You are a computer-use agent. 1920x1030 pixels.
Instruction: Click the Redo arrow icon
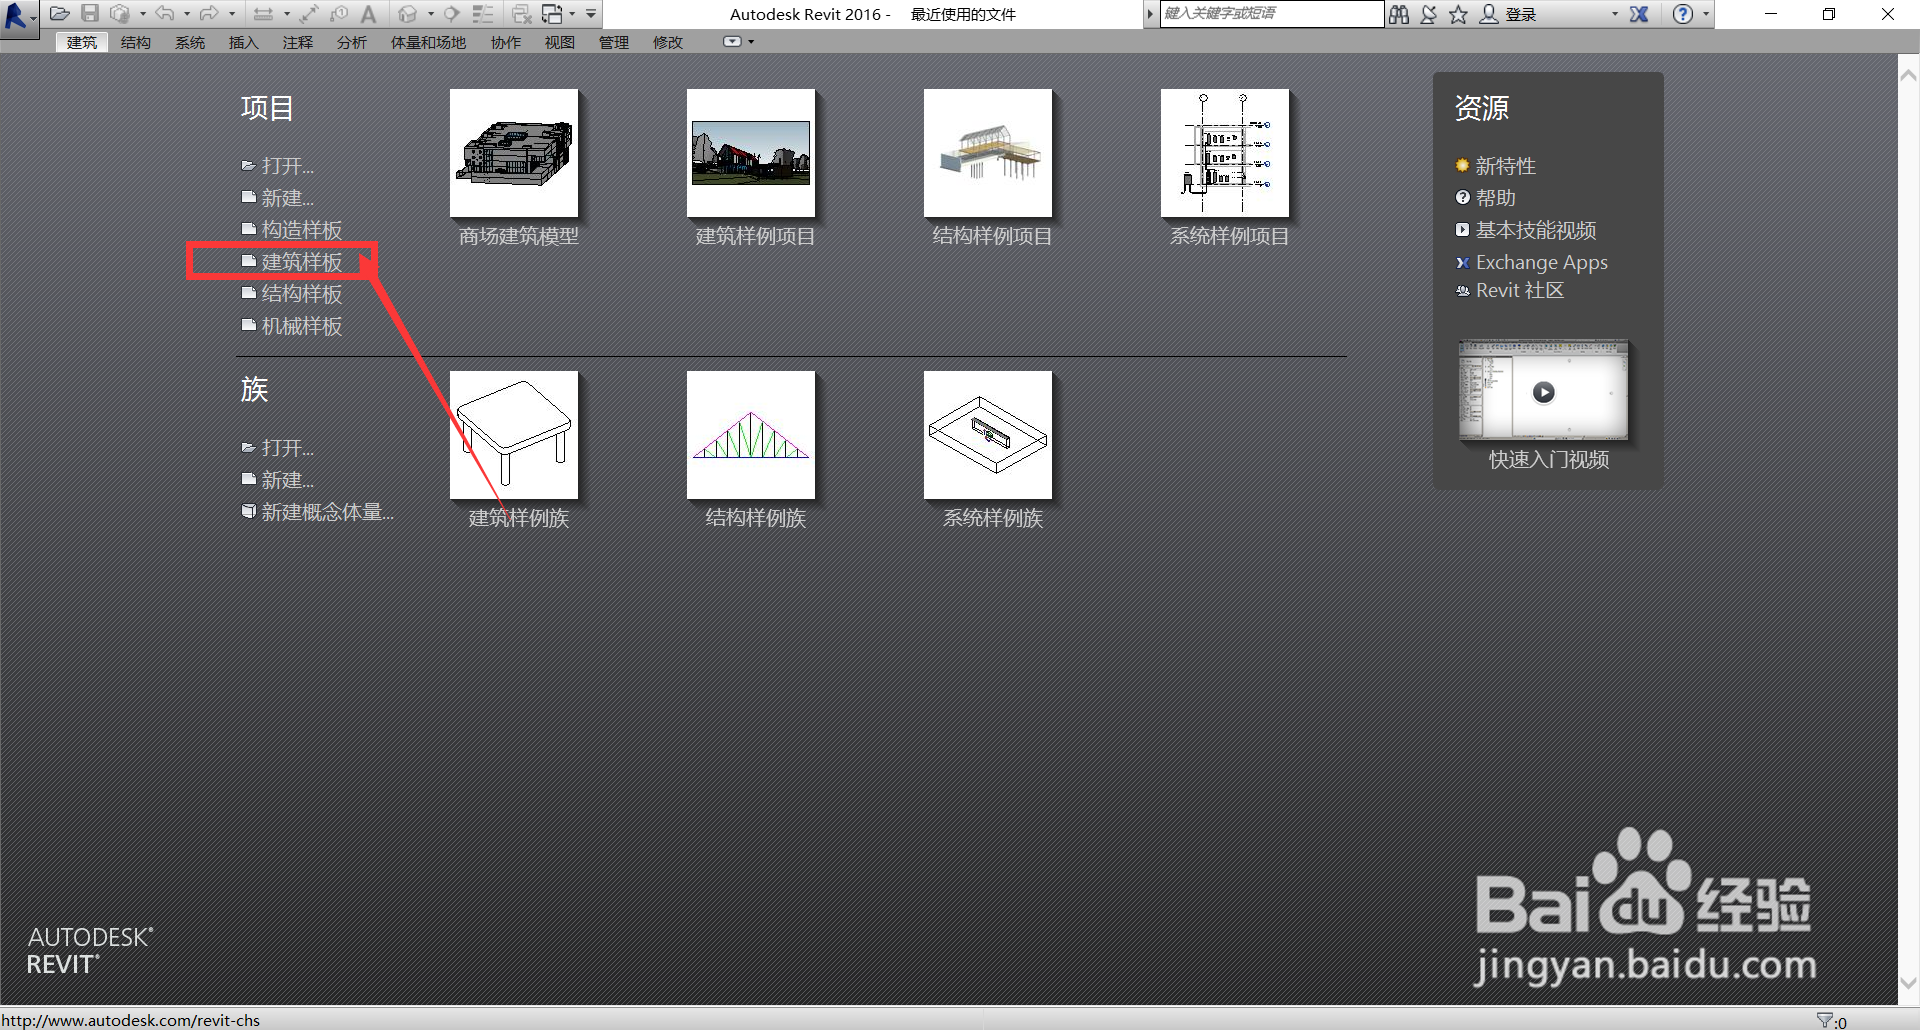[x=209, y=14]
